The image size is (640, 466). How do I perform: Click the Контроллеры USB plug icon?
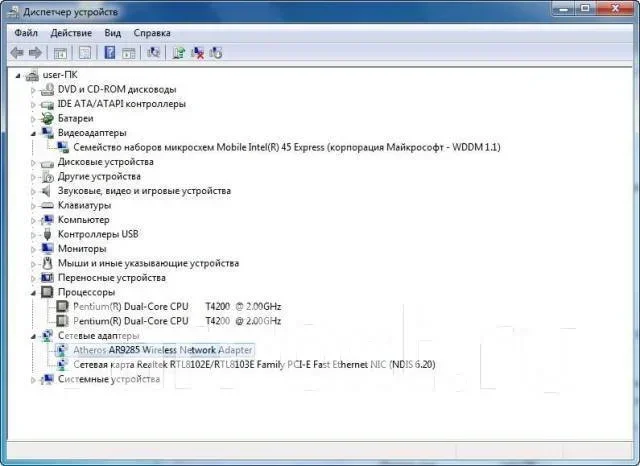47,234
